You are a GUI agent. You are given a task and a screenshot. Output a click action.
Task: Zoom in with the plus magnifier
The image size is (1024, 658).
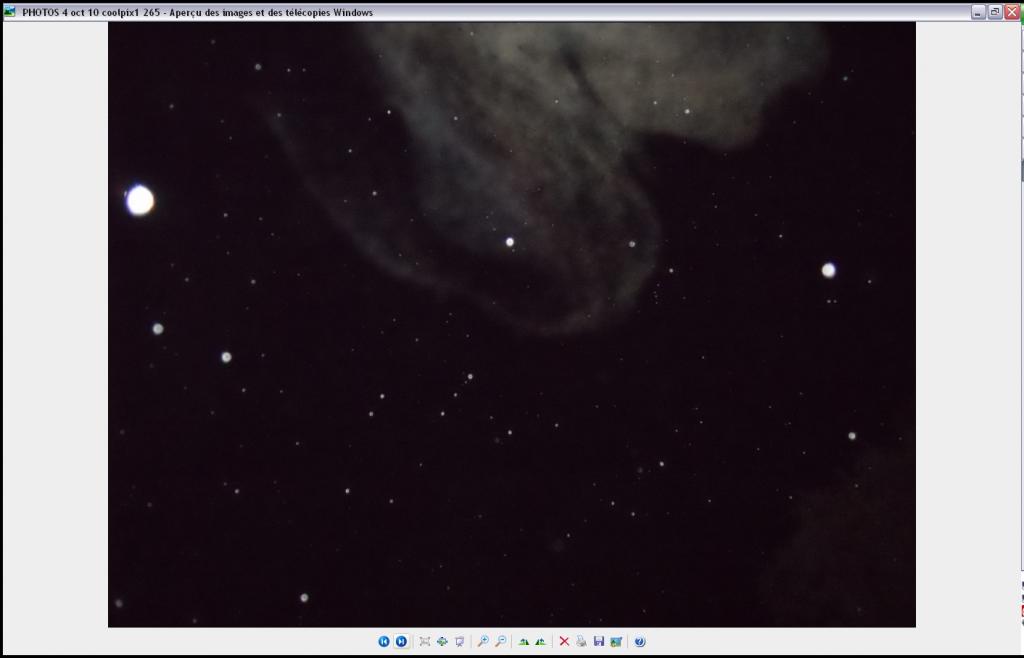click(483, 642)
